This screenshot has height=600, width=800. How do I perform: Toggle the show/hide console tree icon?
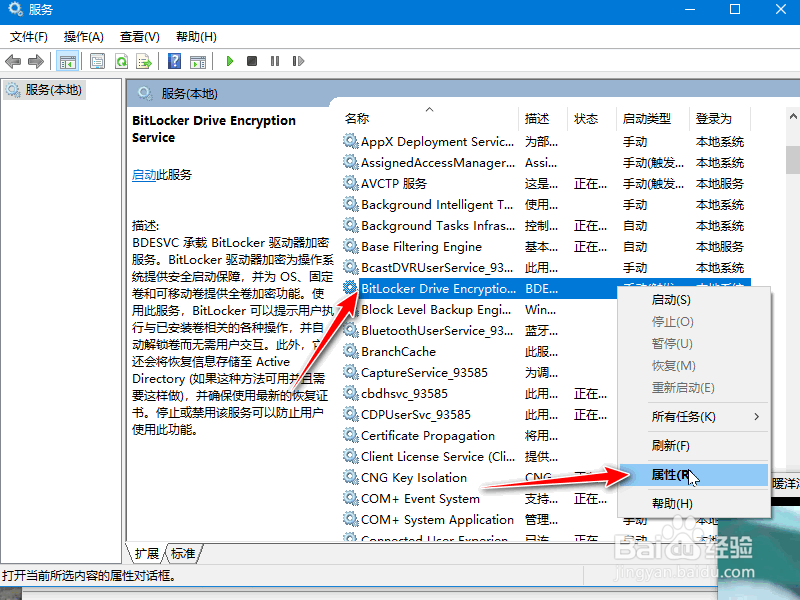pos(67,62)
